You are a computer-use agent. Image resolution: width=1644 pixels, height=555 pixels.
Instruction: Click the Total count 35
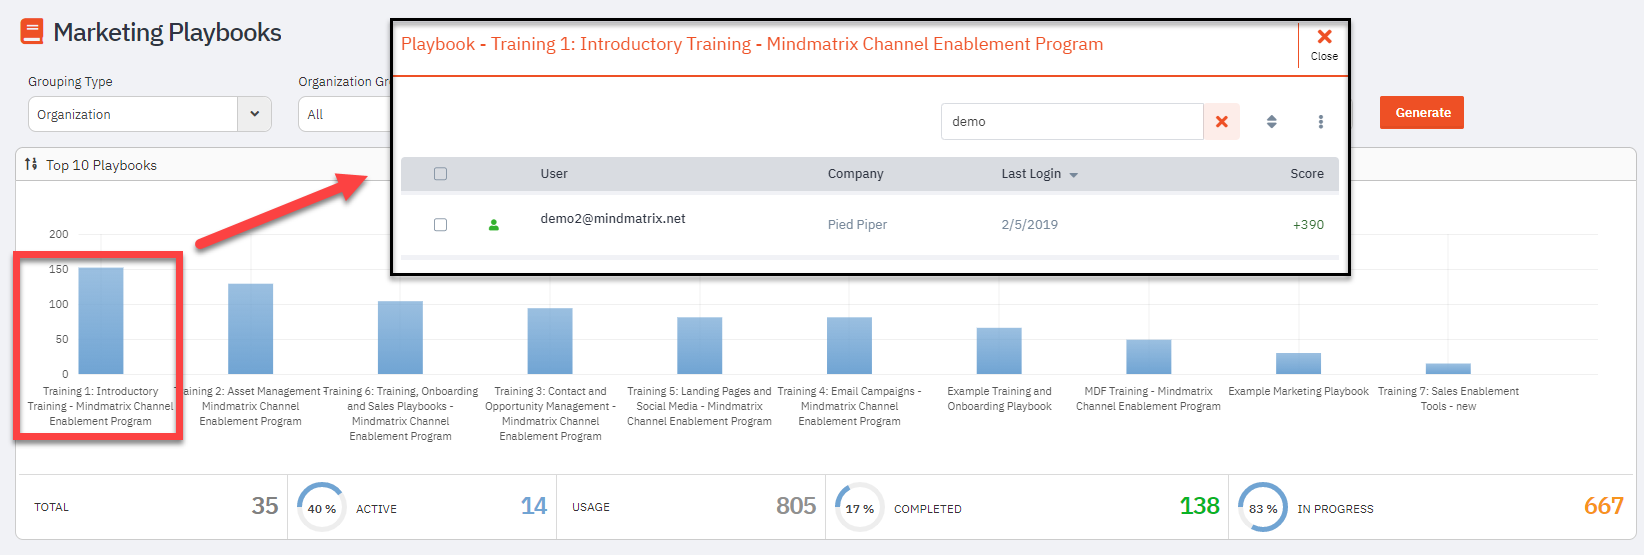(x=265, y=506)
